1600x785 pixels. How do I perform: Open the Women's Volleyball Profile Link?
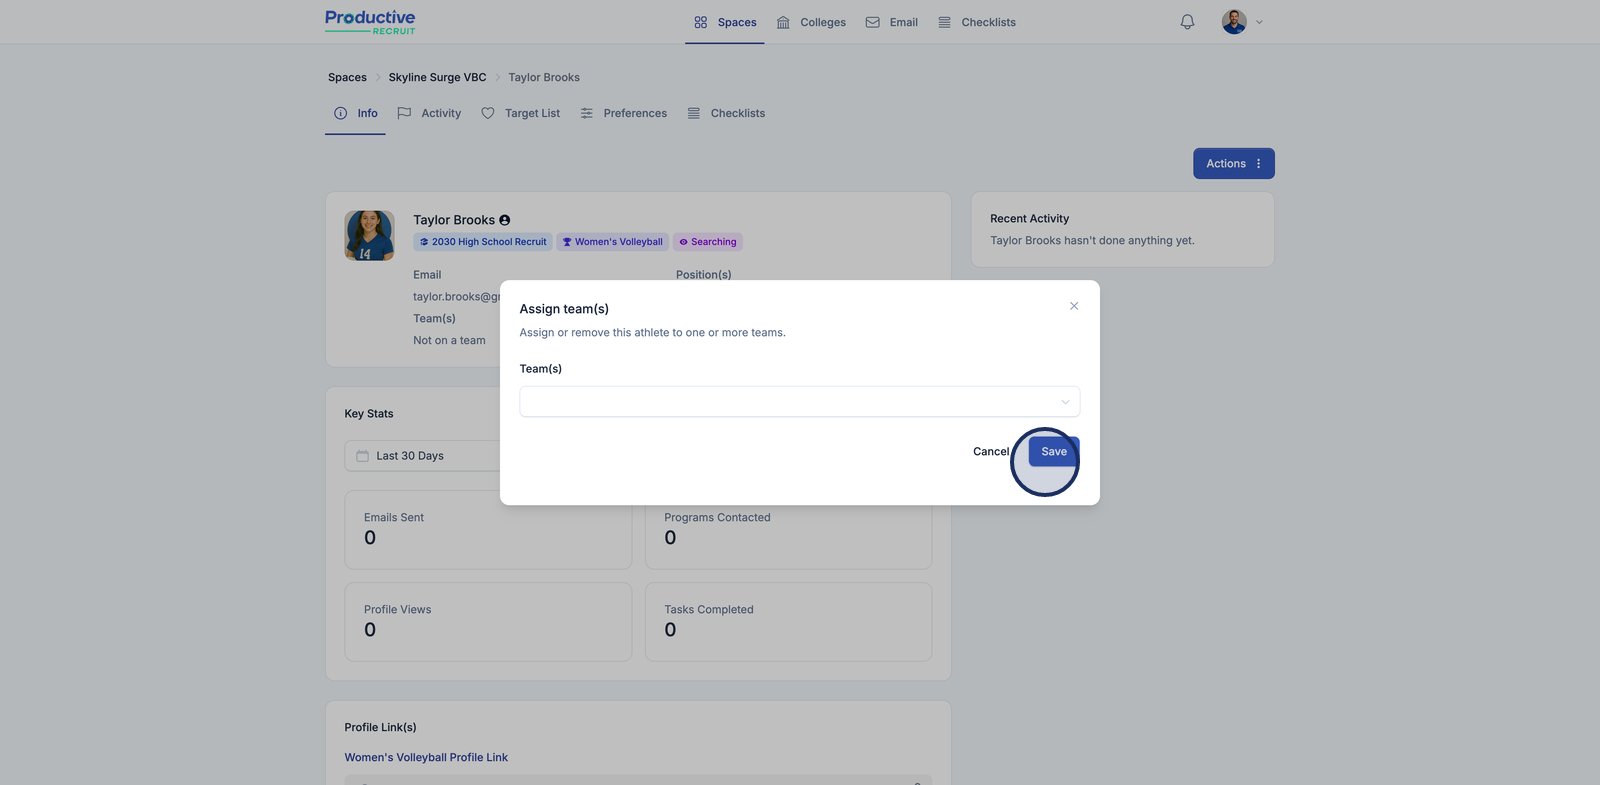426,758
